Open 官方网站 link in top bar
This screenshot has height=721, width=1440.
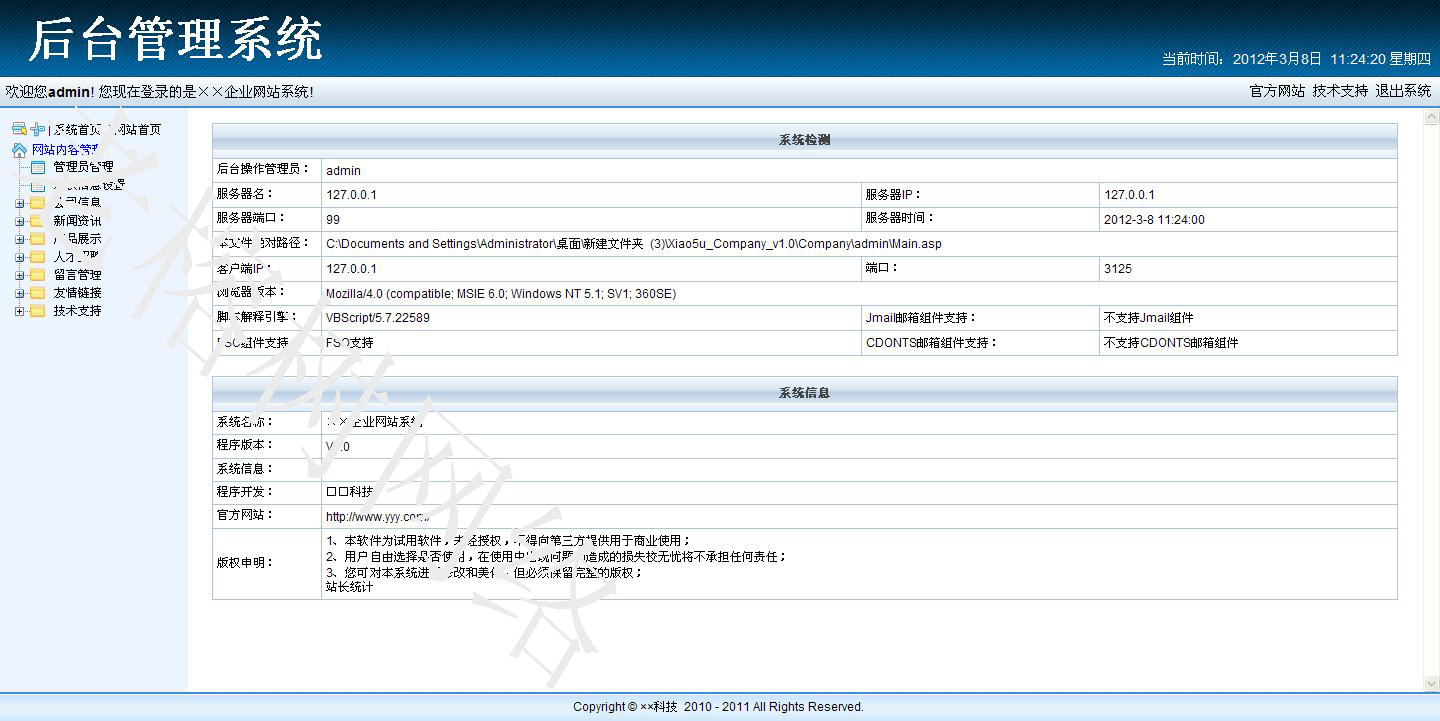(x=1277, y=91)
